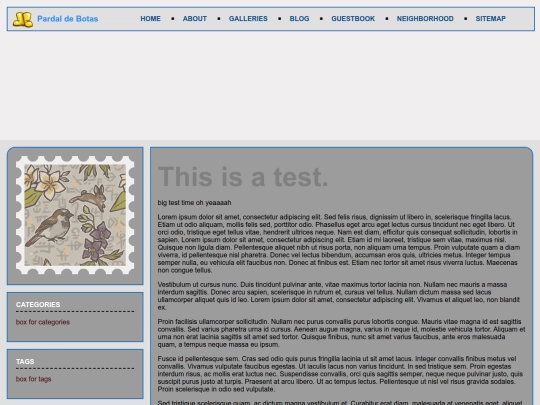Visit the GUESTBOOK page
This screenshot has height=405, width=540.
tap(353, 19)
